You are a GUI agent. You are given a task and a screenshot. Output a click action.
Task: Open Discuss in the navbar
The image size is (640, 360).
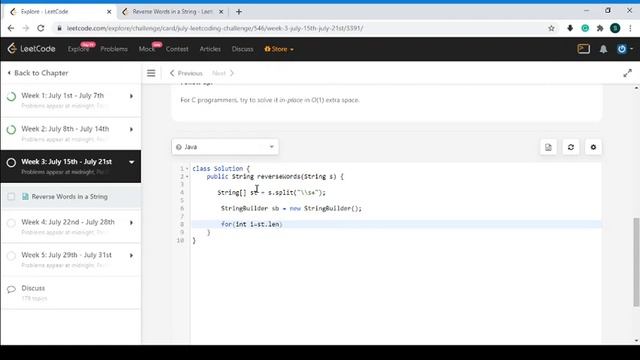(242, 49)
